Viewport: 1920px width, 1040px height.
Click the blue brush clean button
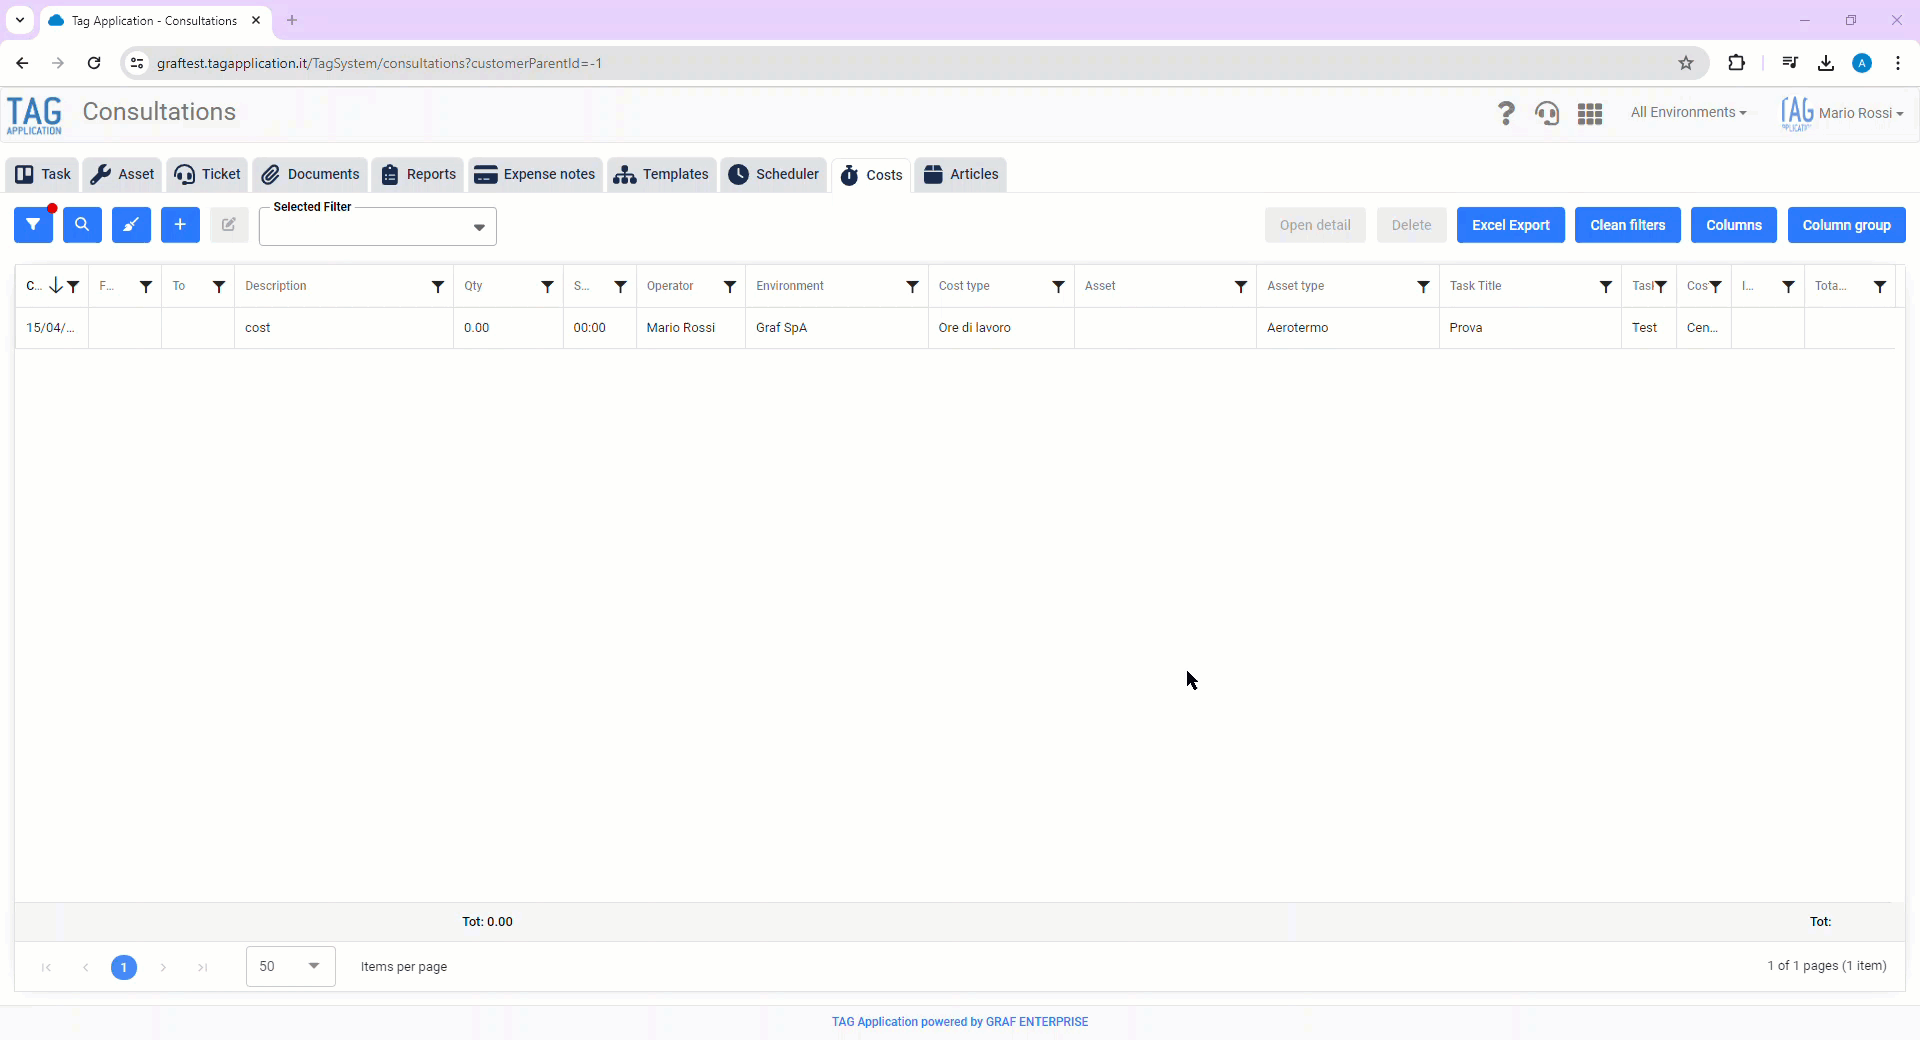(x=131, y=225)
